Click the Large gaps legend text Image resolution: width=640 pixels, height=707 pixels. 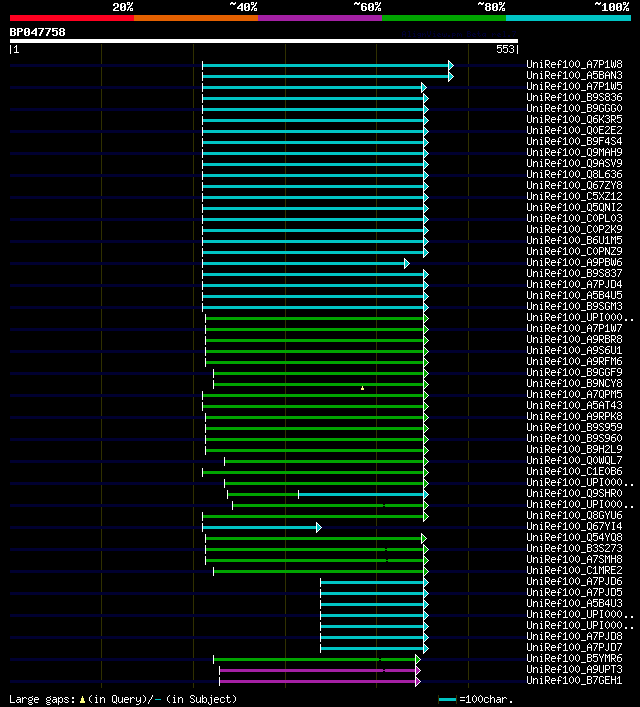coord(123,699)
